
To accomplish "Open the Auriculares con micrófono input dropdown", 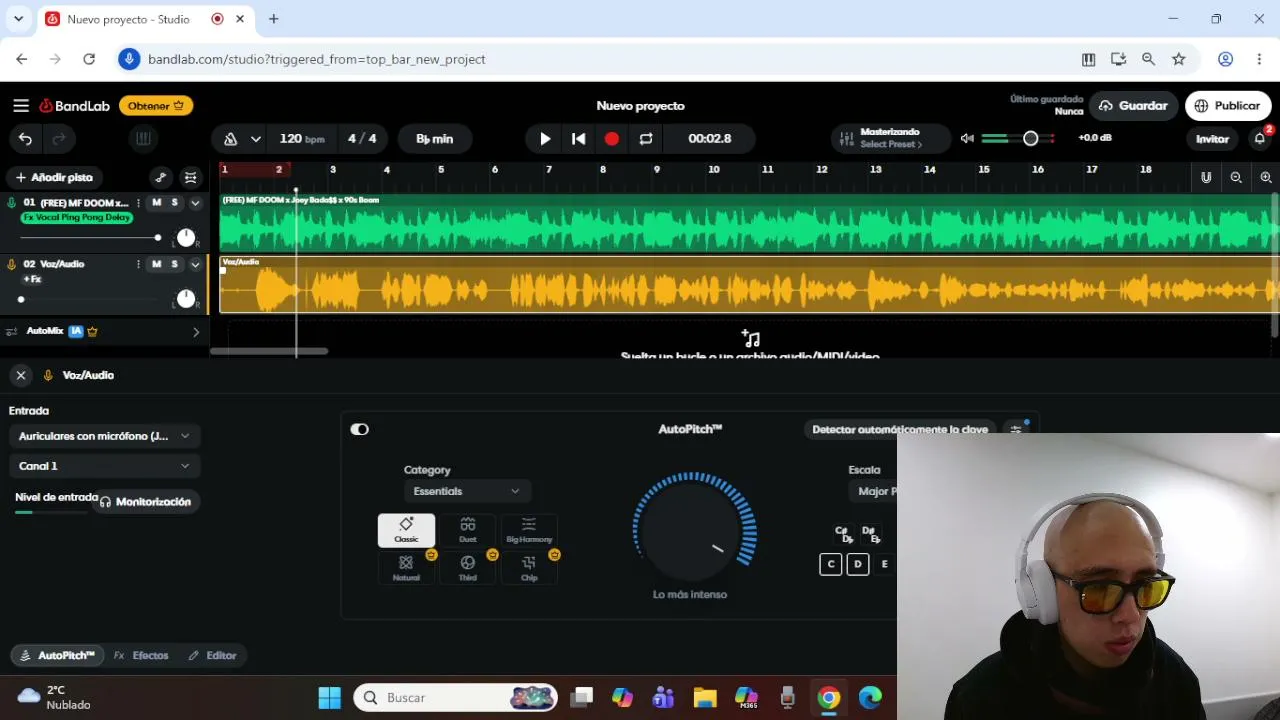I will [104, 436].
